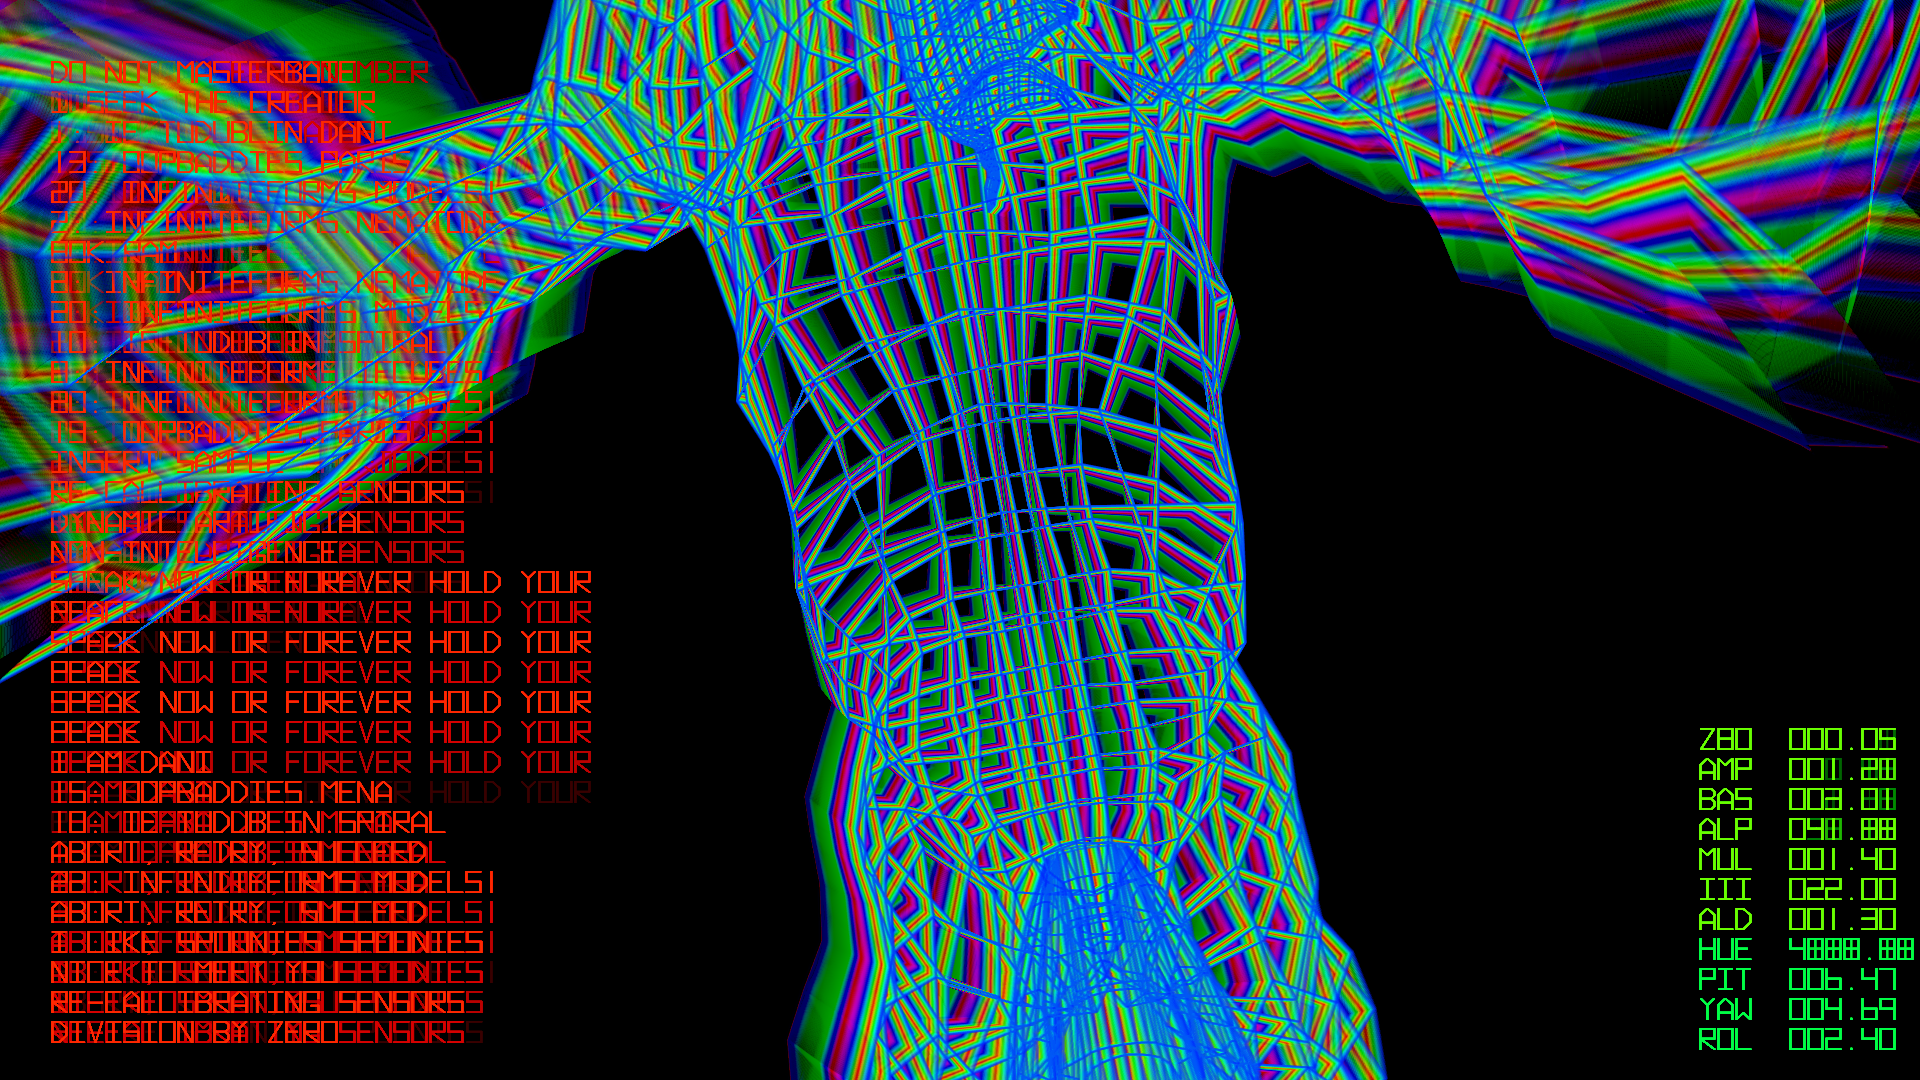1920x1080 pixels.
Task: Select the BAS parameter label
Action: [x=1725, y=800]
